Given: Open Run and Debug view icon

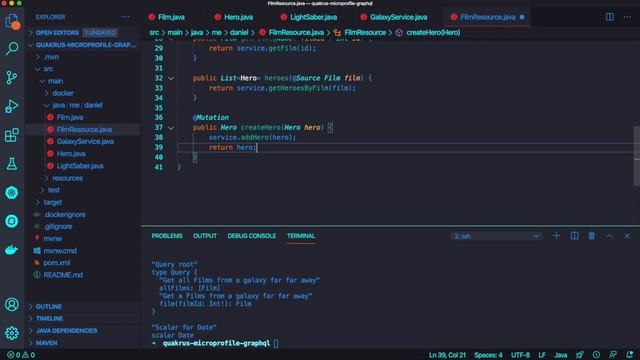Looking at the screenshot, I should pos(12,106).
